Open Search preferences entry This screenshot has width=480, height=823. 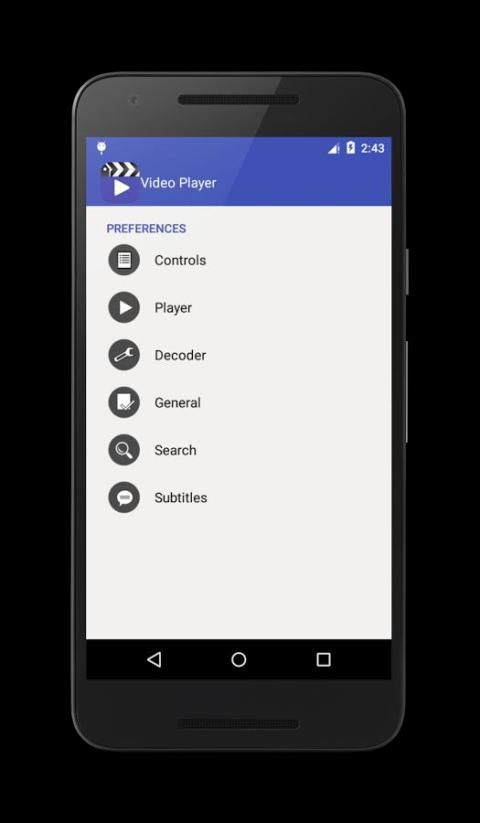tap(239, 450)
